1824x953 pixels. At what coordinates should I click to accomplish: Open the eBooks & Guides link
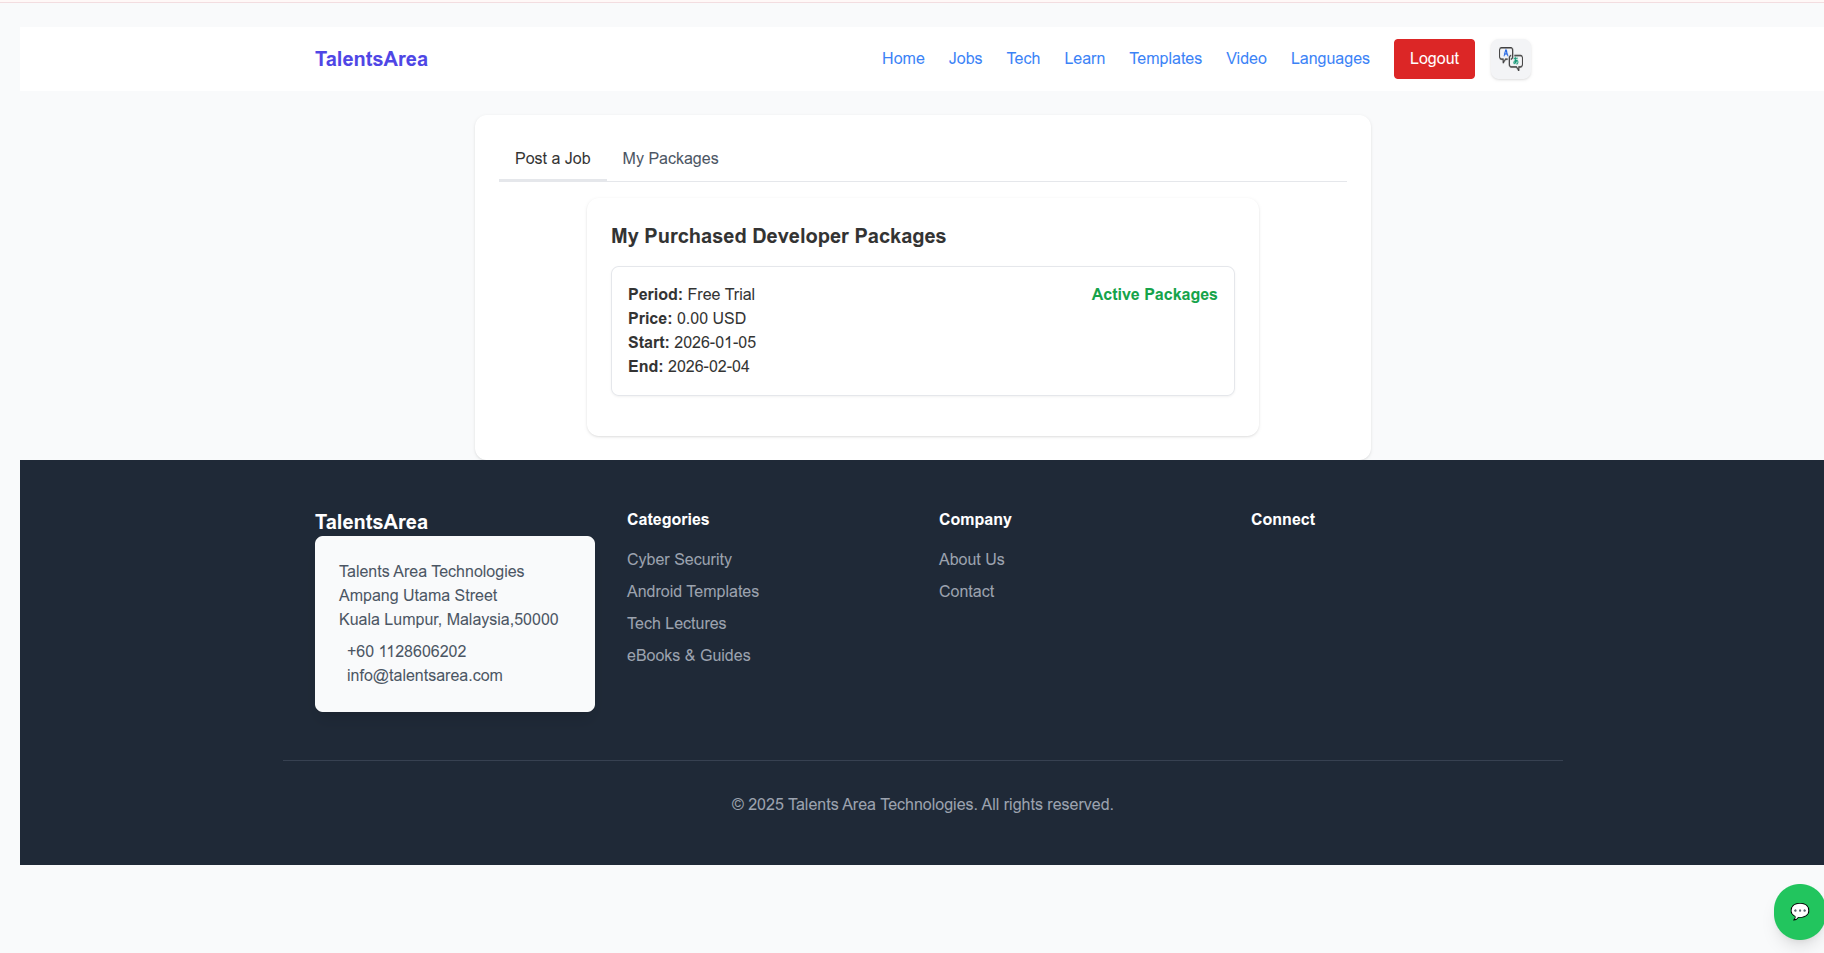coord(688,655)
